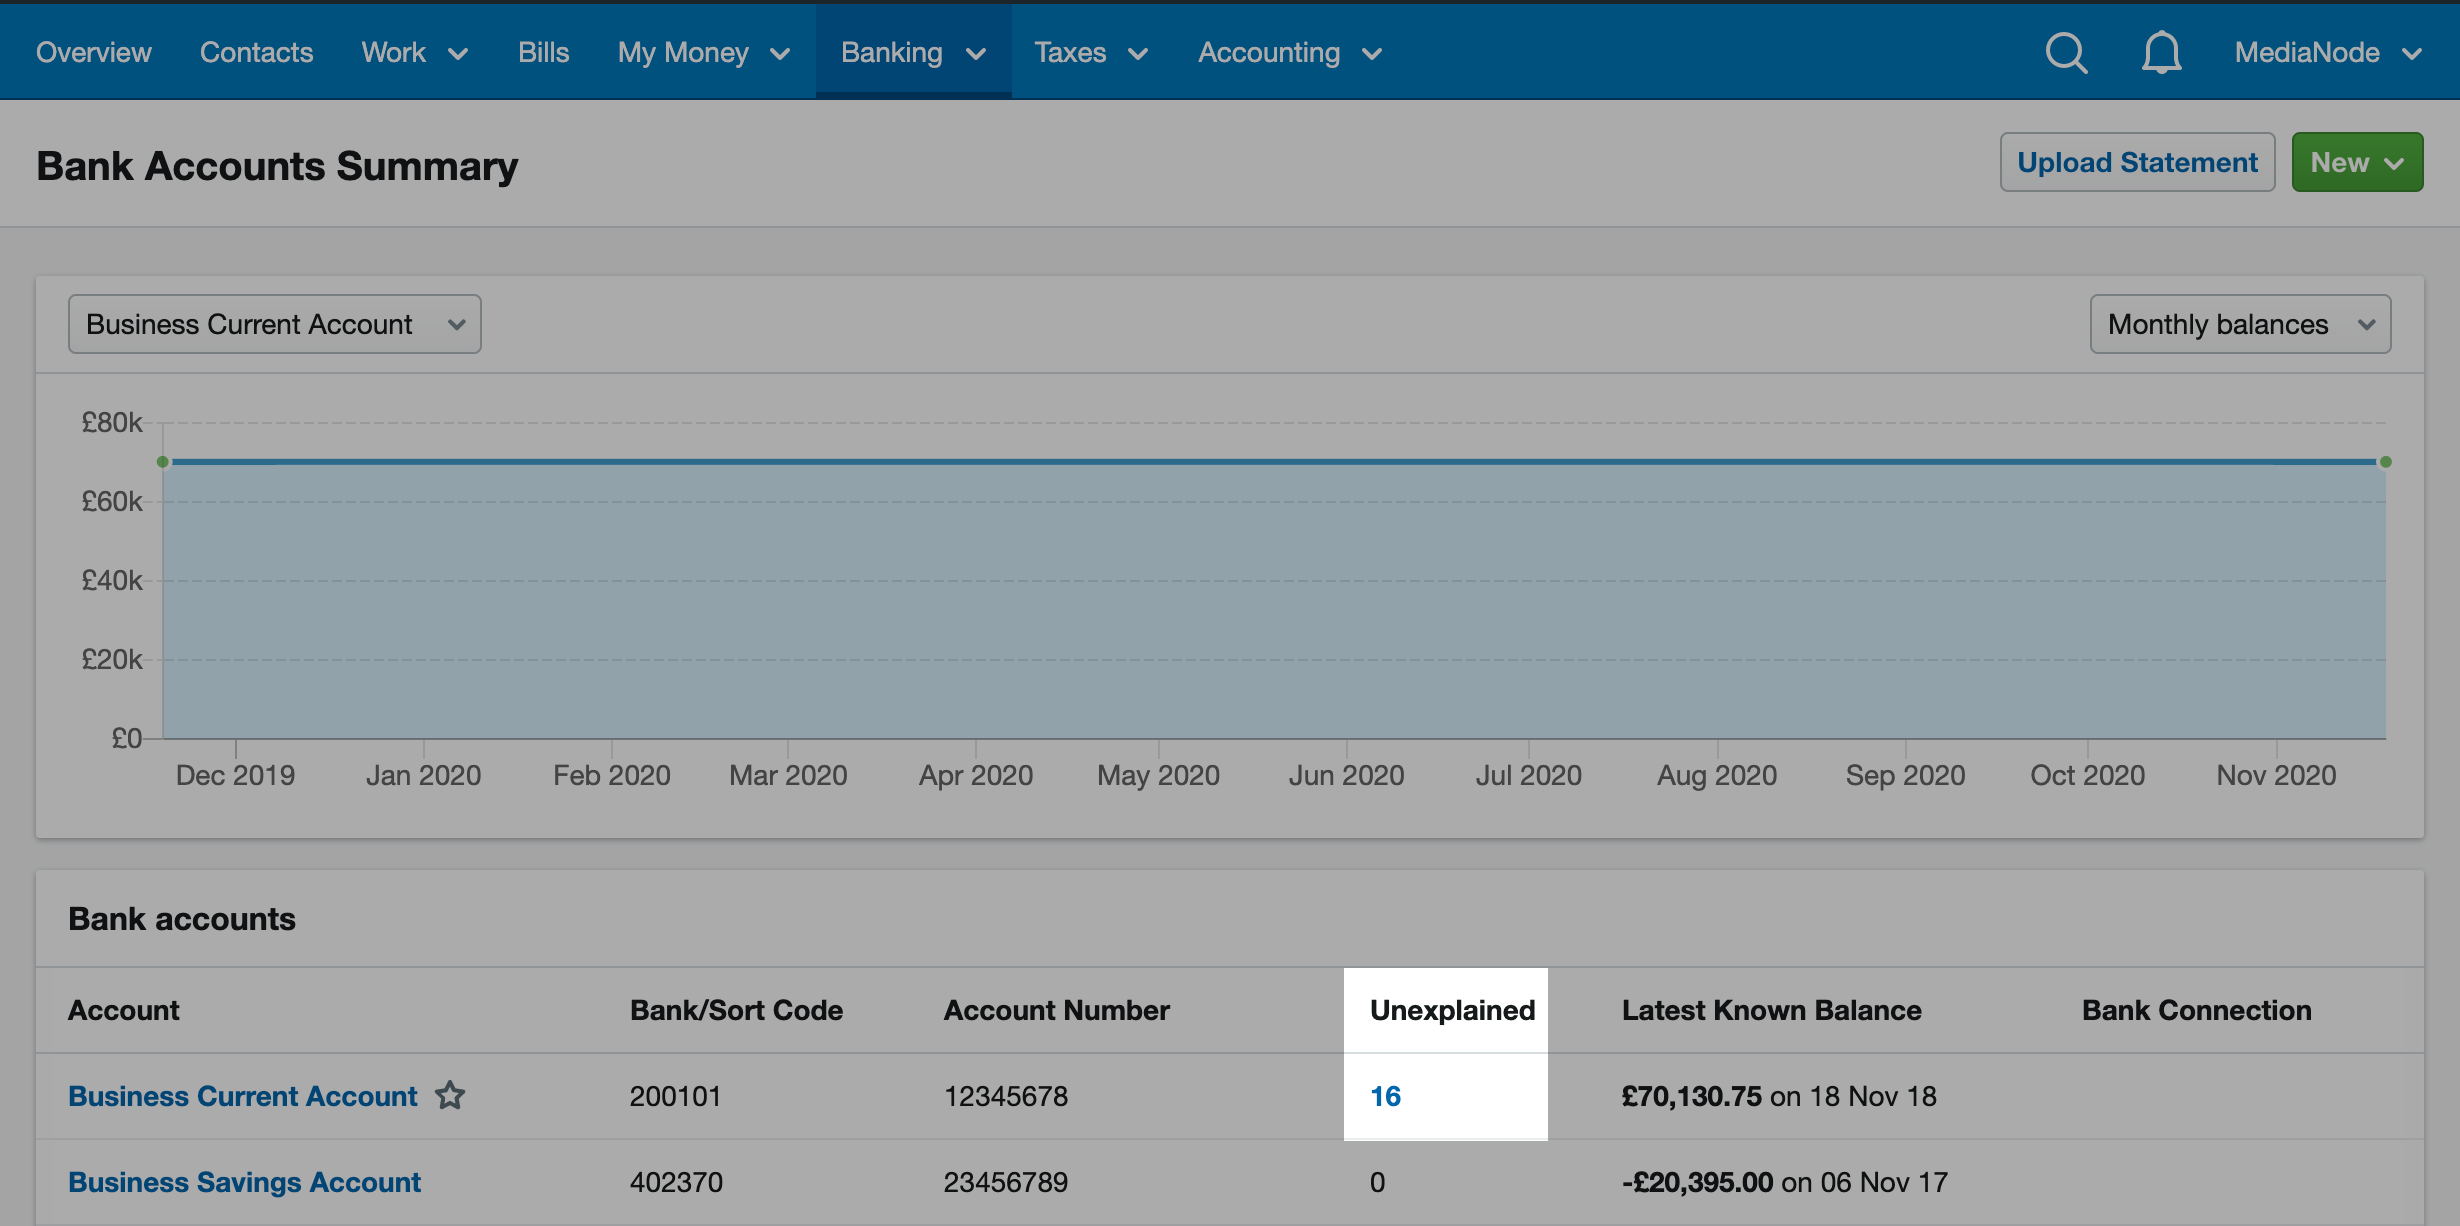This screenshot has height=1226, width=2460.
Task: Expand the My Money menu
Action: click(704, 52)
